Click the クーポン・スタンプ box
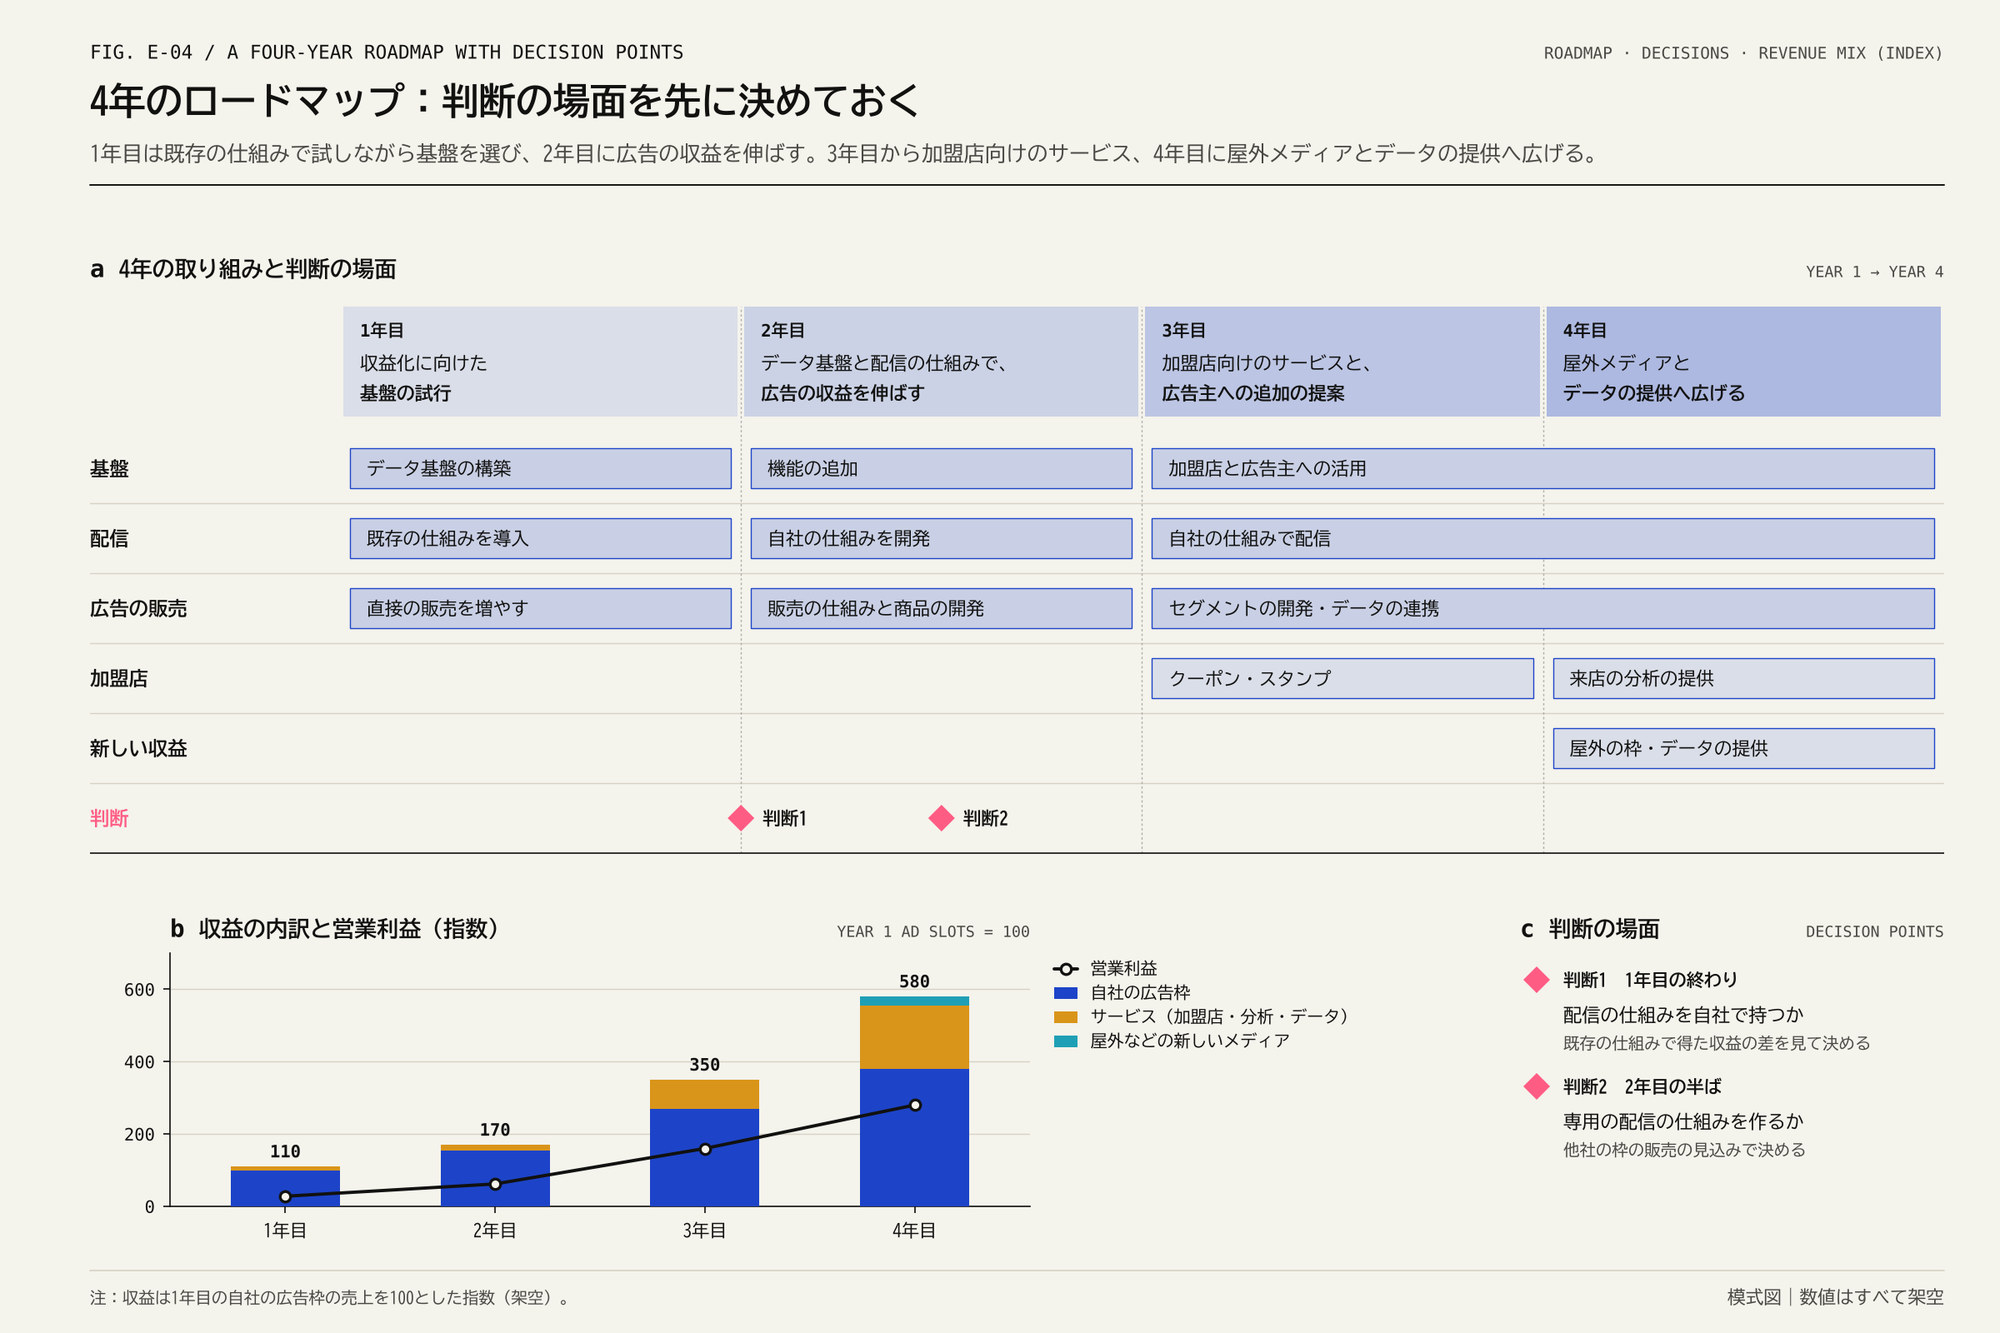Viewport: 2000px width, 1333px height. point(1342,678)
